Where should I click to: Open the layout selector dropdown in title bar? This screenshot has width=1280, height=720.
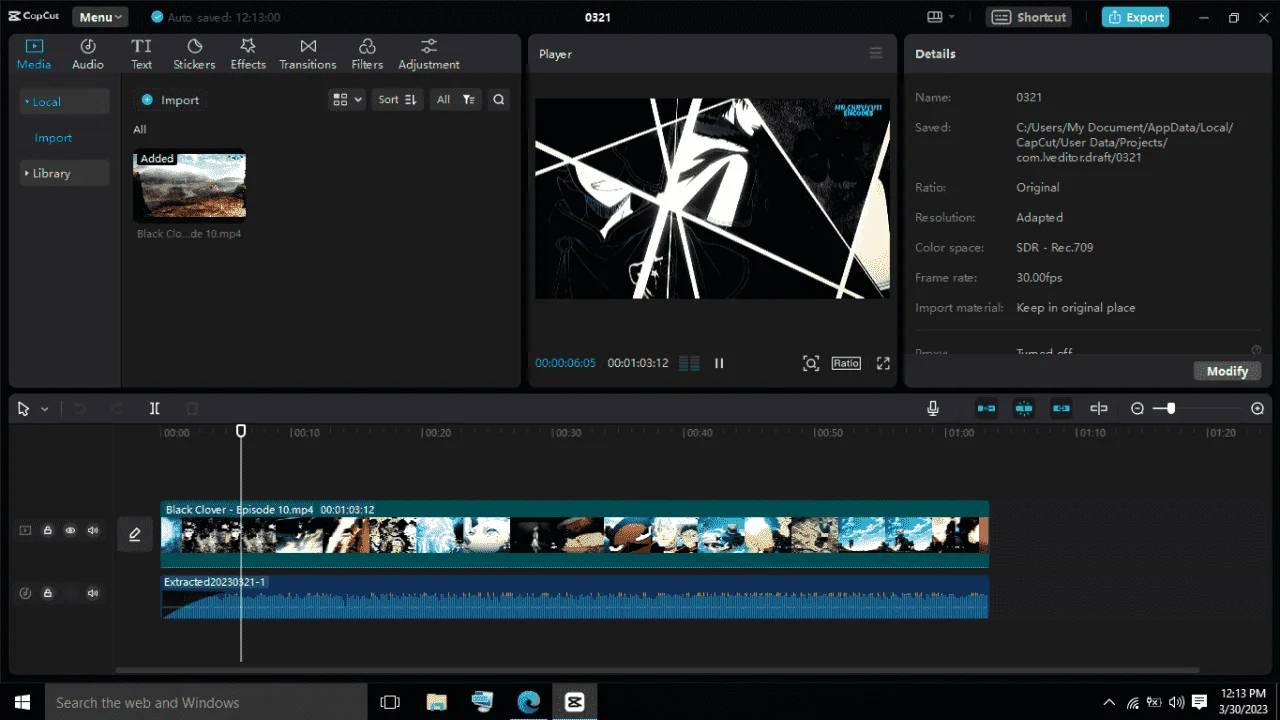[941, 17]
